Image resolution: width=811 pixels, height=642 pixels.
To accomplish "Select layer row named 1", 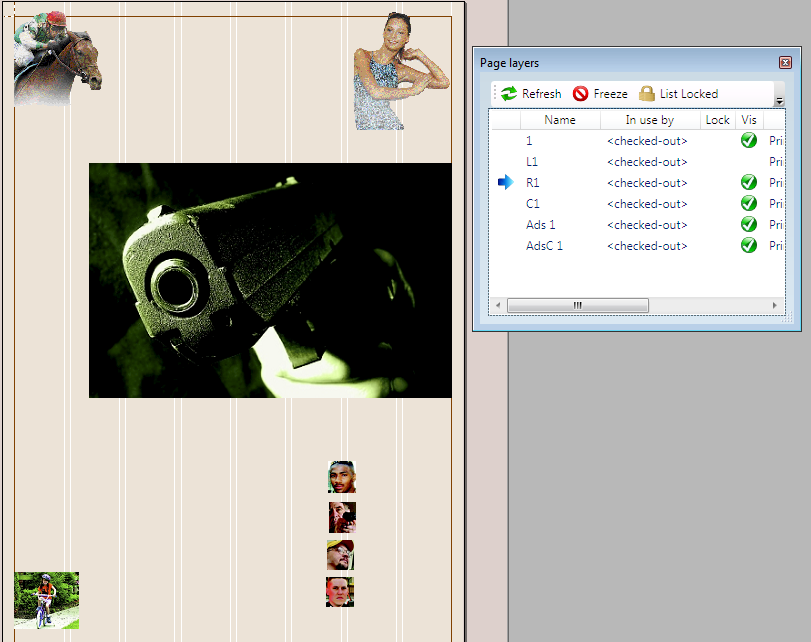I will (x=637, y=140).
